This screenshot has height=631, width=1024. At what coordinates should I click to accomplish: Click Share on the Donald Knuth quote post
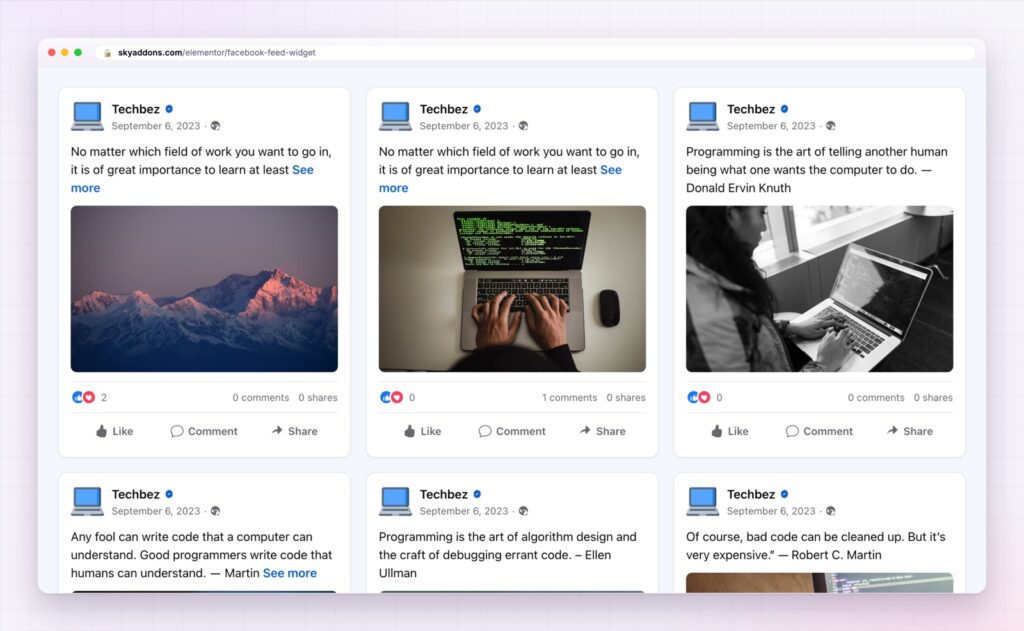(x=910, y=431)
